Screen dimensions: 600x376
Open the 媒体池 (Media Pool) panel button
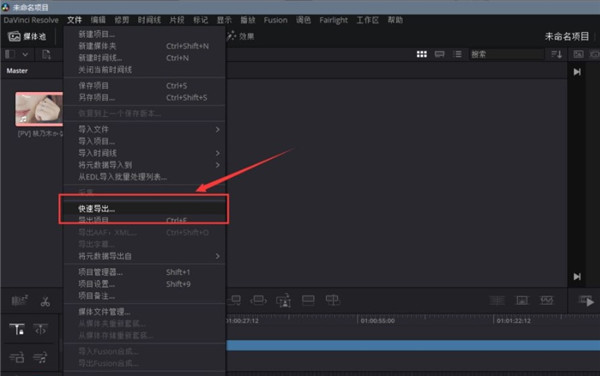27,36
